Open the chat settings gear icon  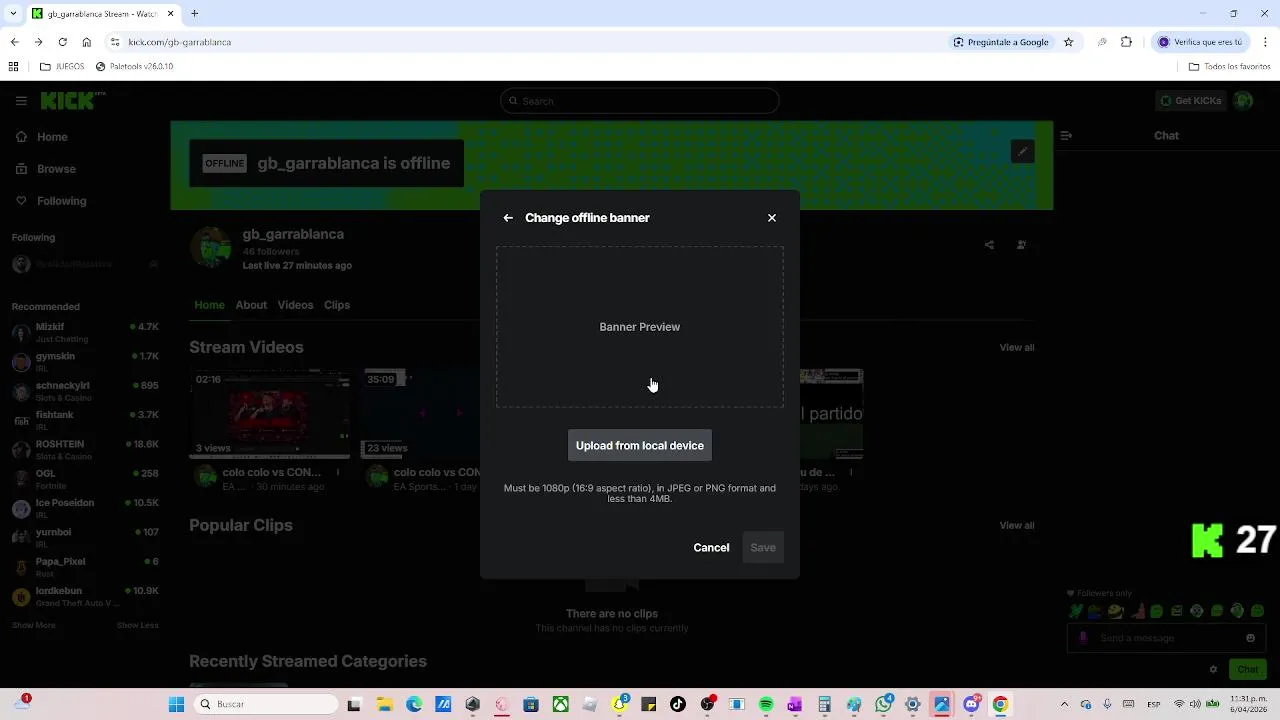[1213, 670]
